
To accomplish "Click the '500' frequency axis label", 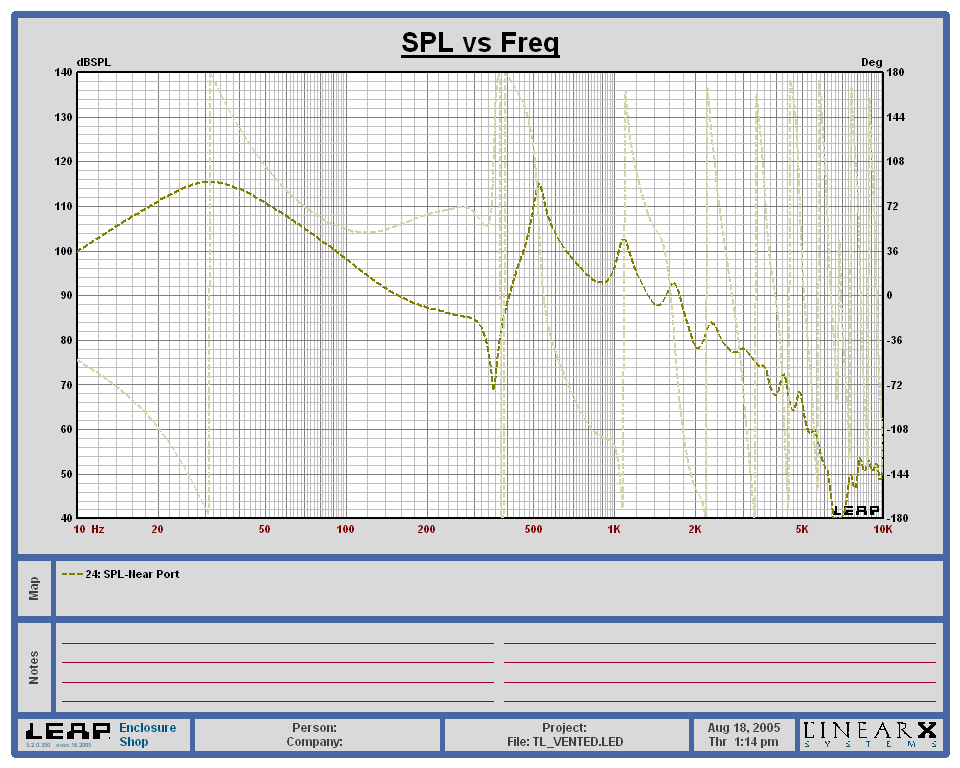I will point(533,529).
